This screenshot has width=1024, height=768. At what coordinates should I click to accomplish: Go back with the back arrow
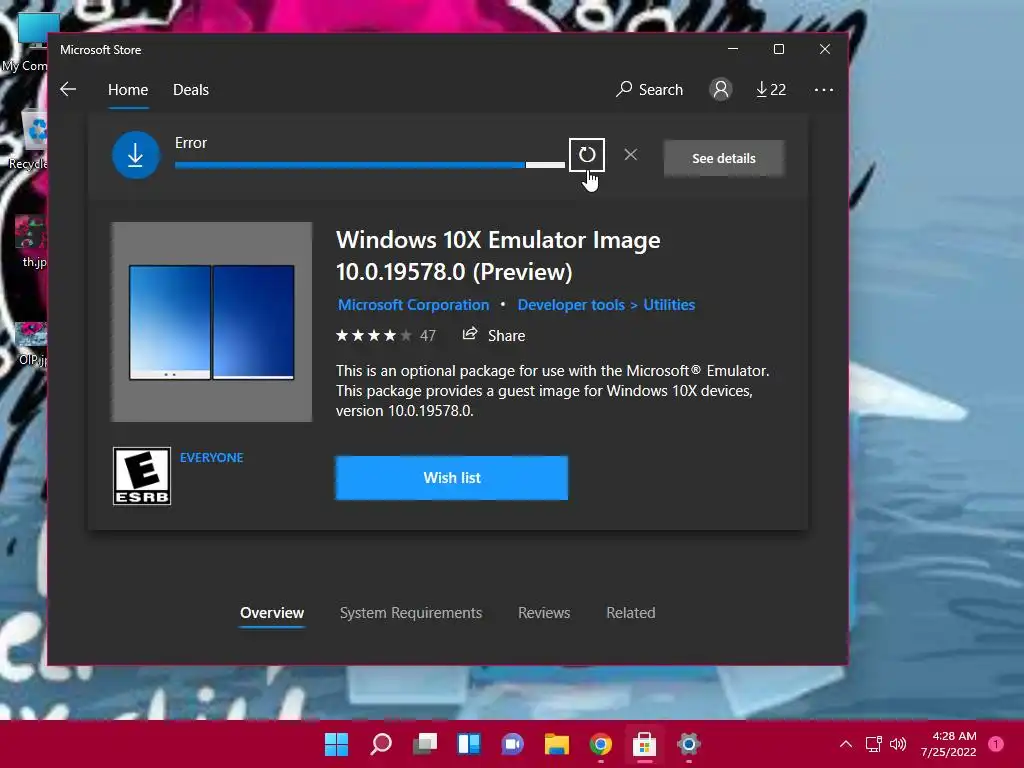68,89
